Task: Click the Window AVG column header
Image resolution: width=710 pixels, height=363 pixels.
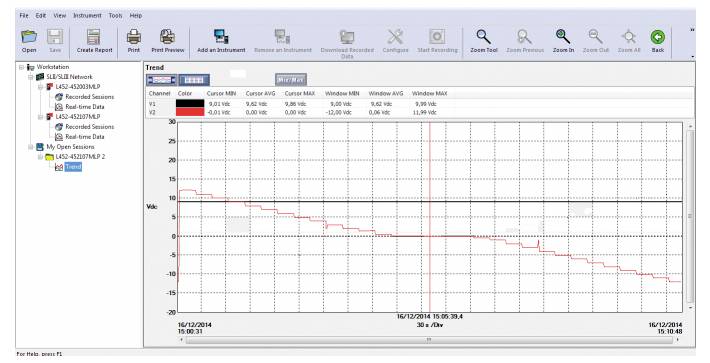Action: (385, 93)
